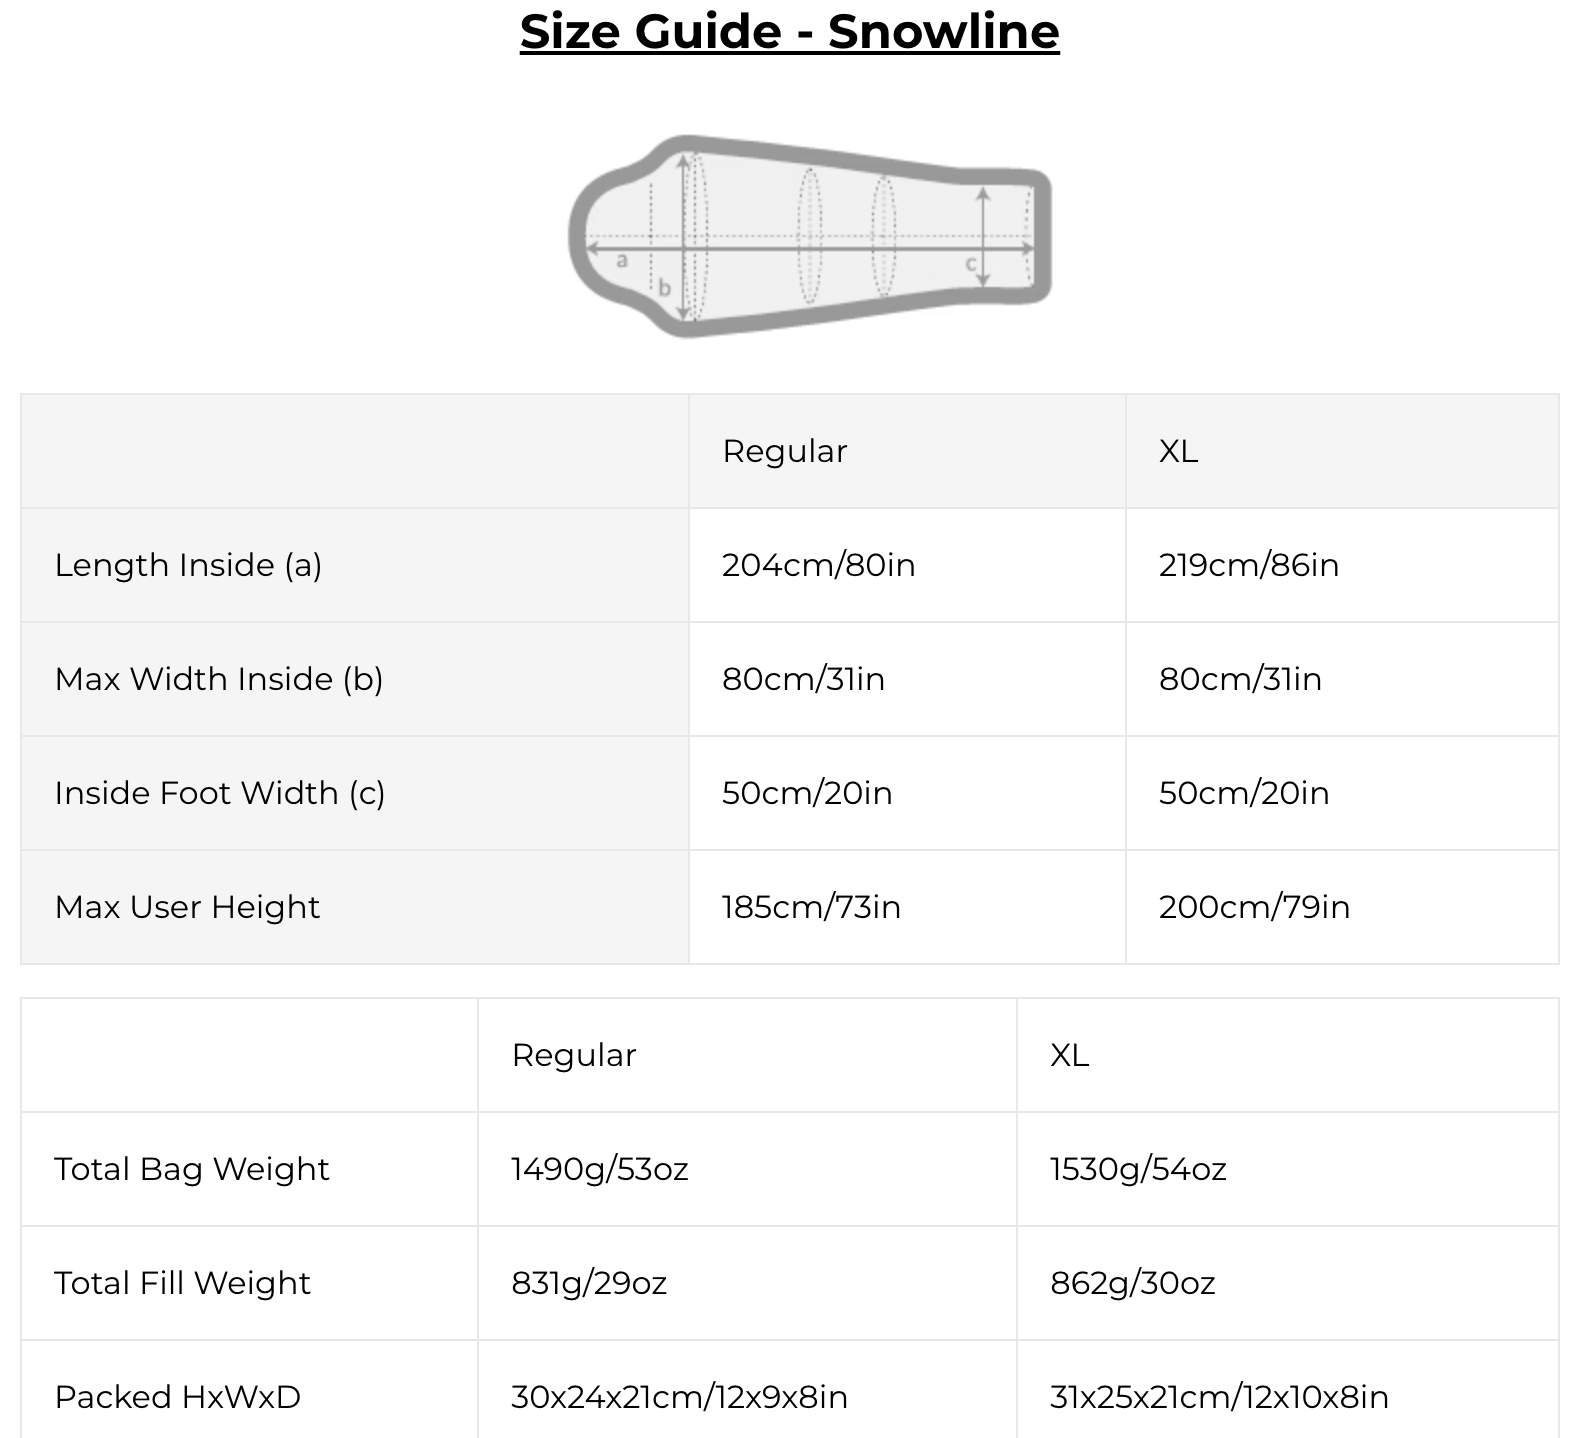
Task: Click the 831g/29oz fill weight value
Action: 588,1283
